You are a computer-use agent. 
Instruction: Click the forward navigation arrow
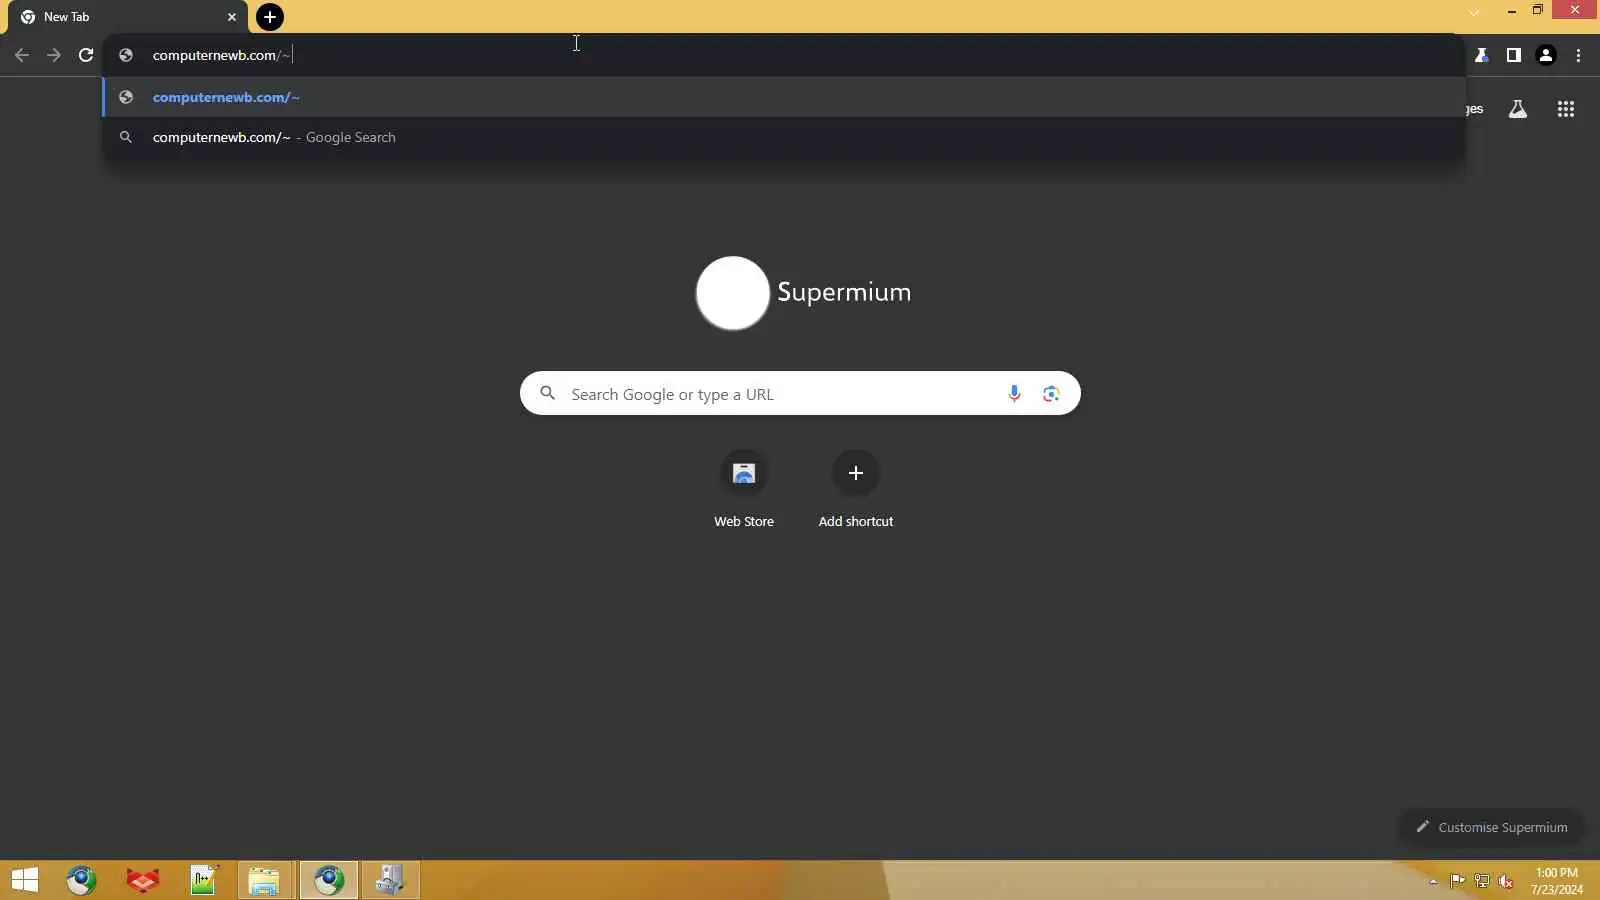(54, 55)
